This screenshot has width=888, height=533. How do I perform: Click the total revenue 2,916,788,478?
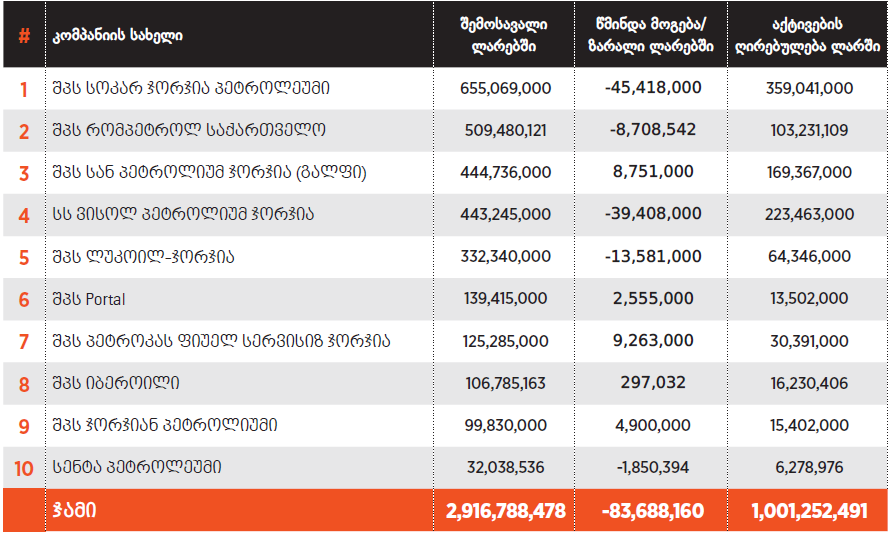click(x=505, y=511)
